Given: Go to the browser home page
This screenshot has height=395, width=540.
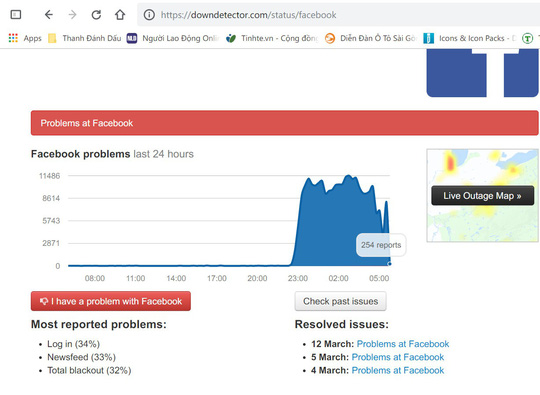Looking at the screenshot, I should click(x=120, y=14).
